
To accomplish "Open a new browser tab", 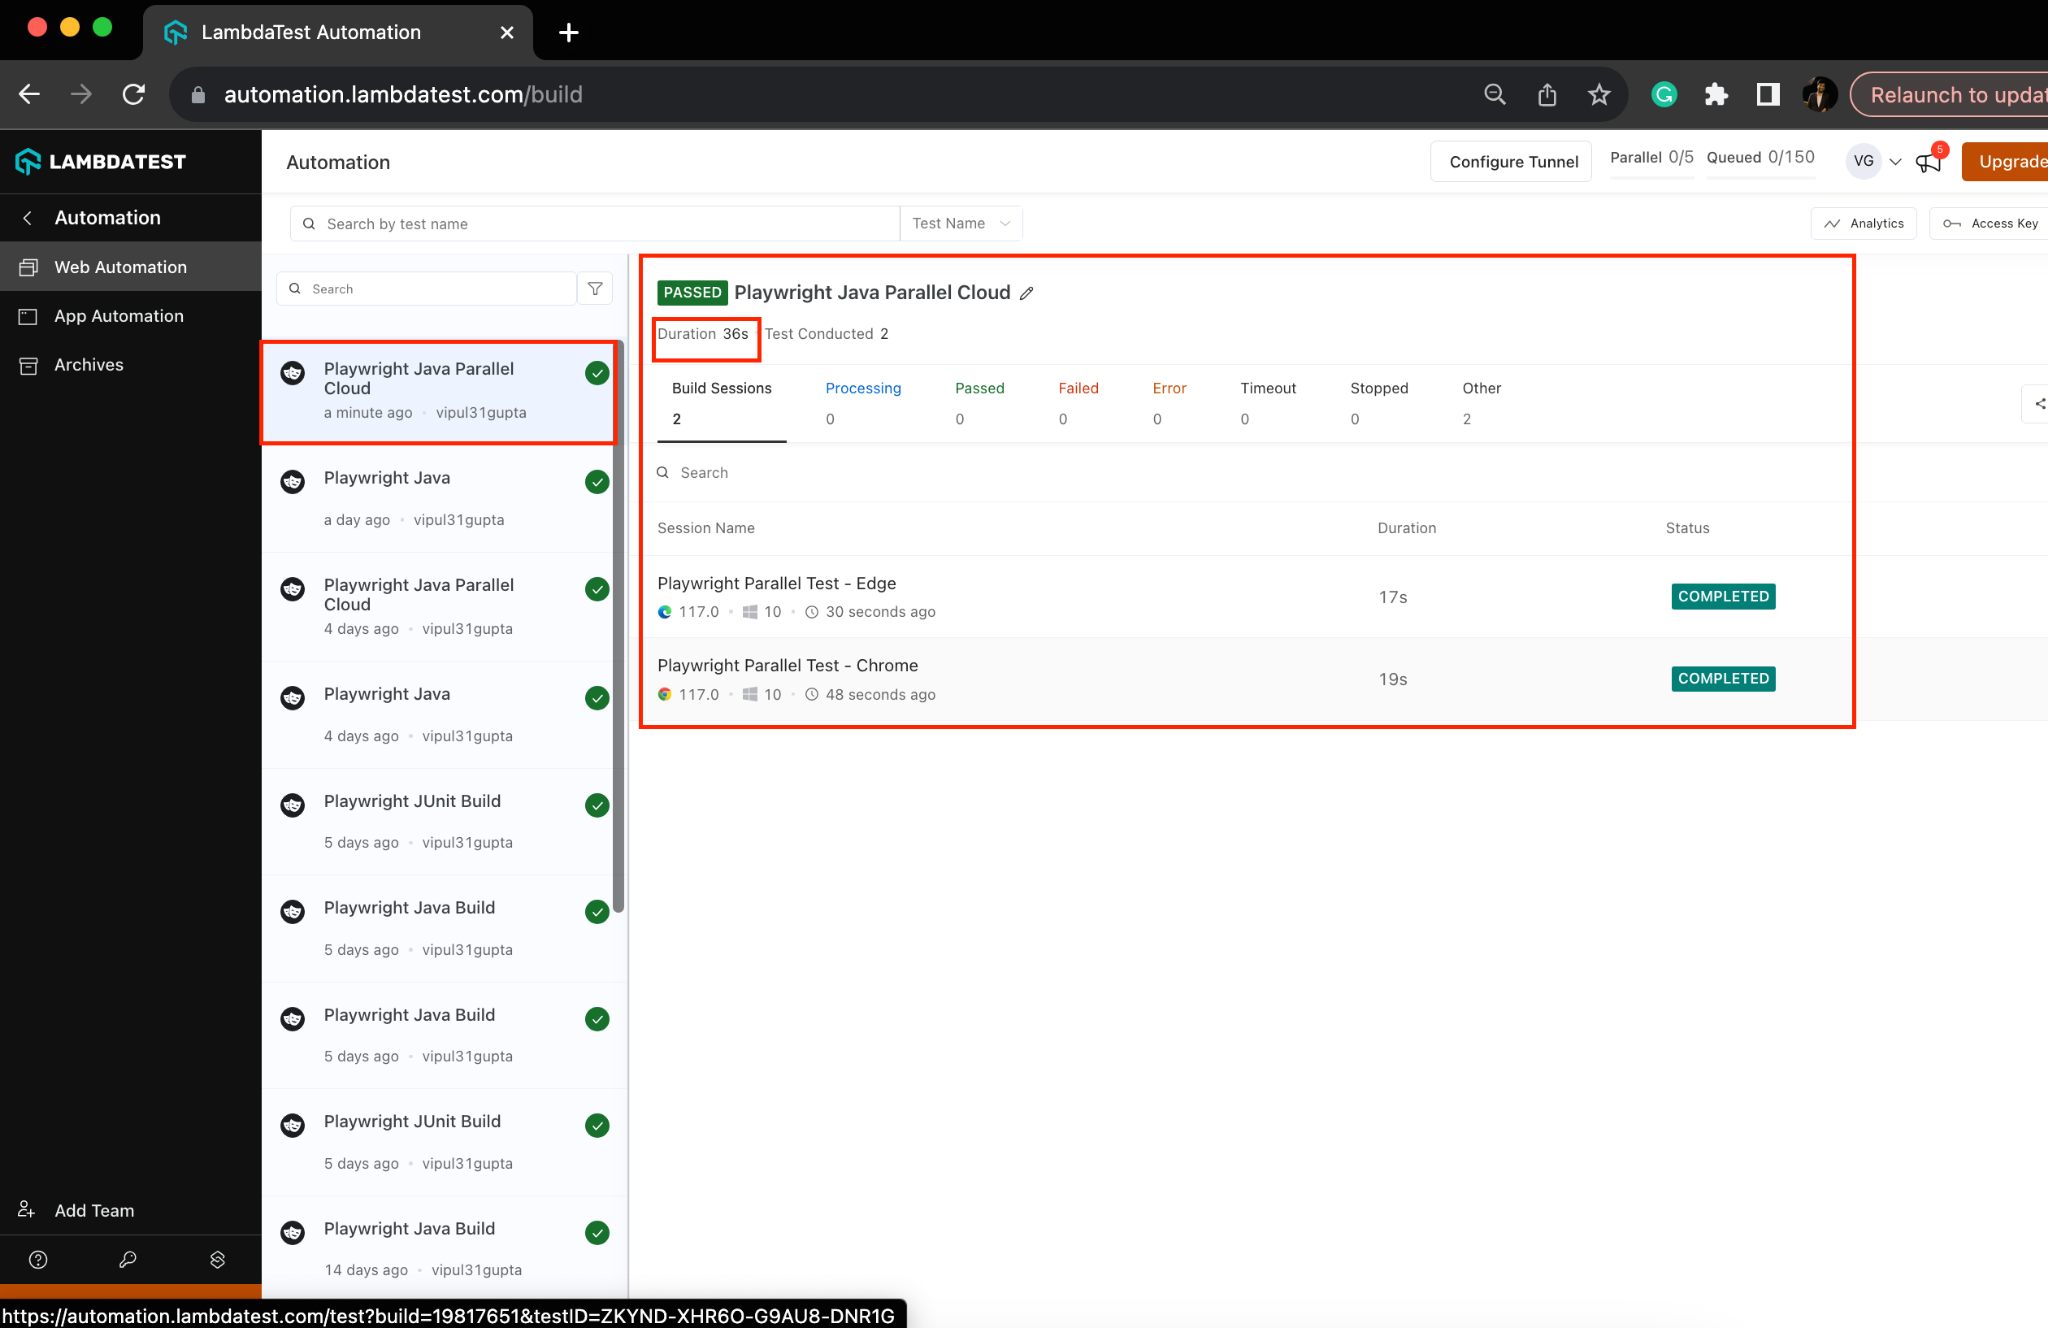I will pos(569,32).
